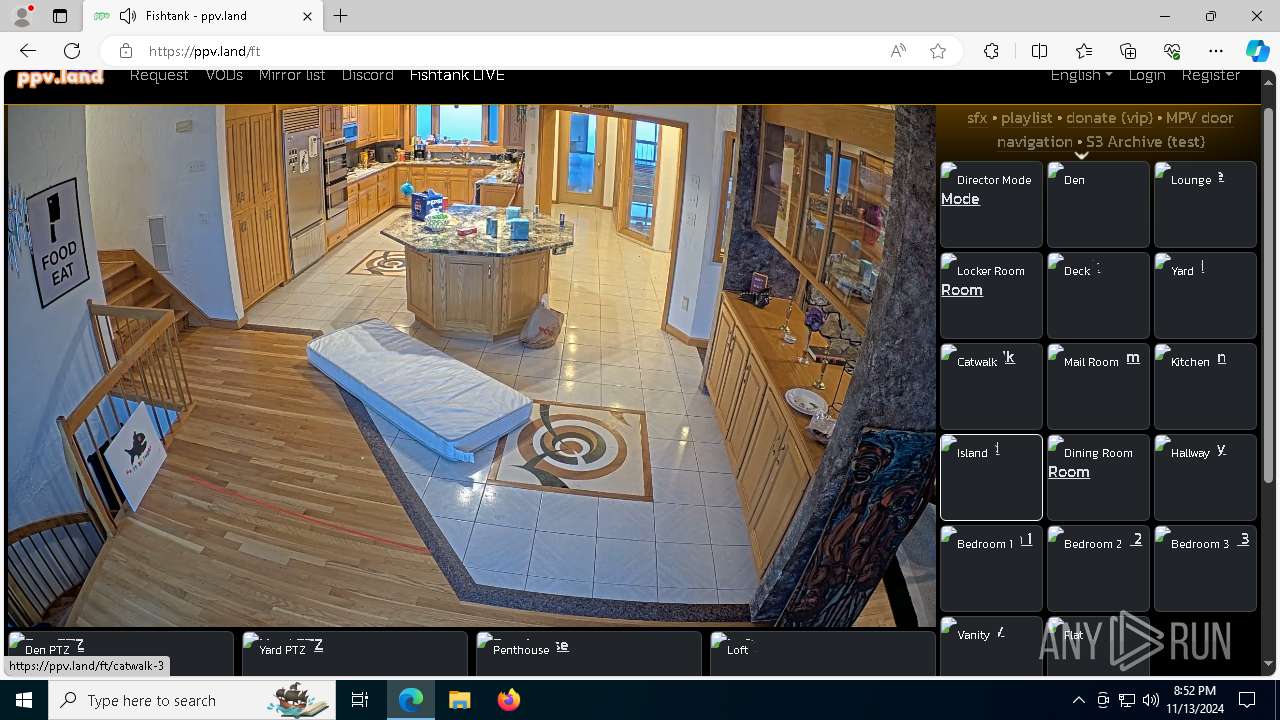Open the playlist link
The width and height of the screenshot is (1280, 720).
(1027, 118)
